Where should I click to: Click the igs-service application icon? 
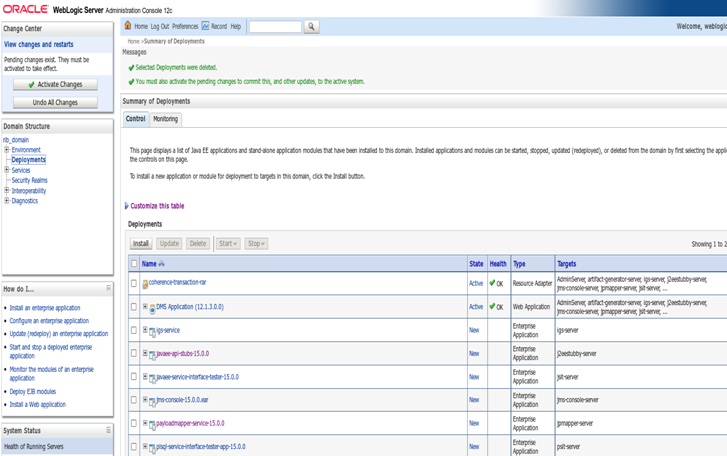tap(152, 331)
